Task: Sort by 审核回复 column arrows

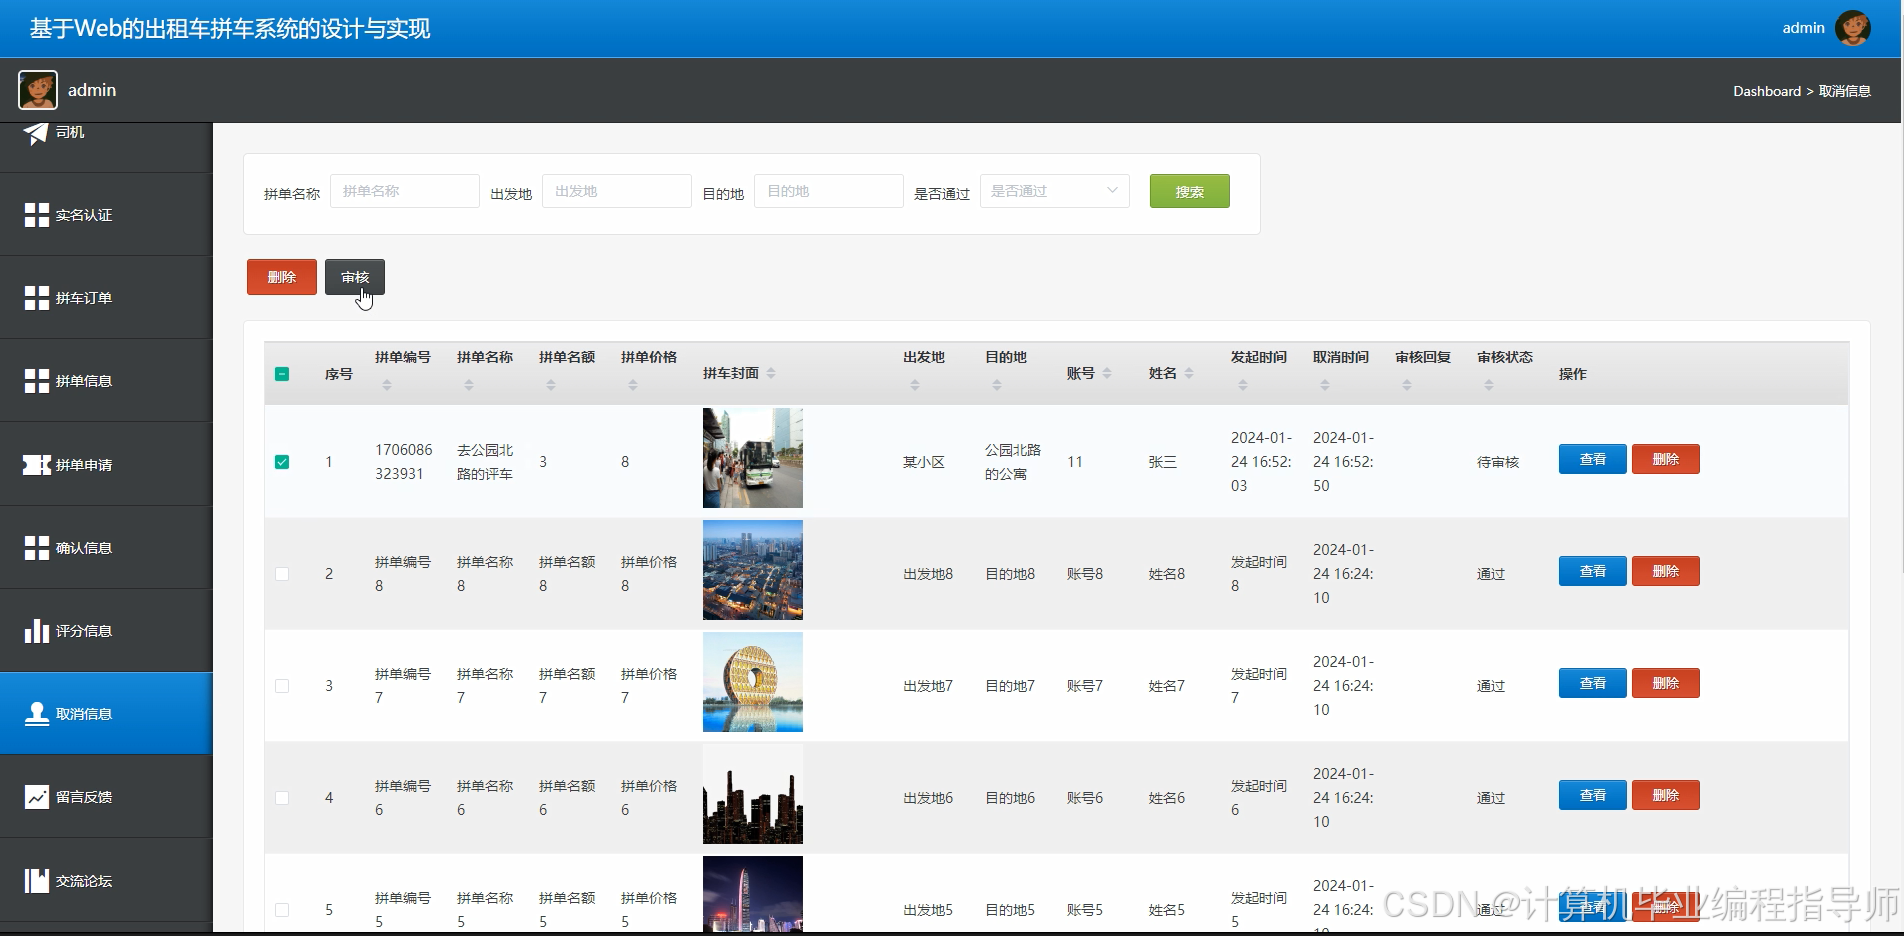Action: point(1407,385)
